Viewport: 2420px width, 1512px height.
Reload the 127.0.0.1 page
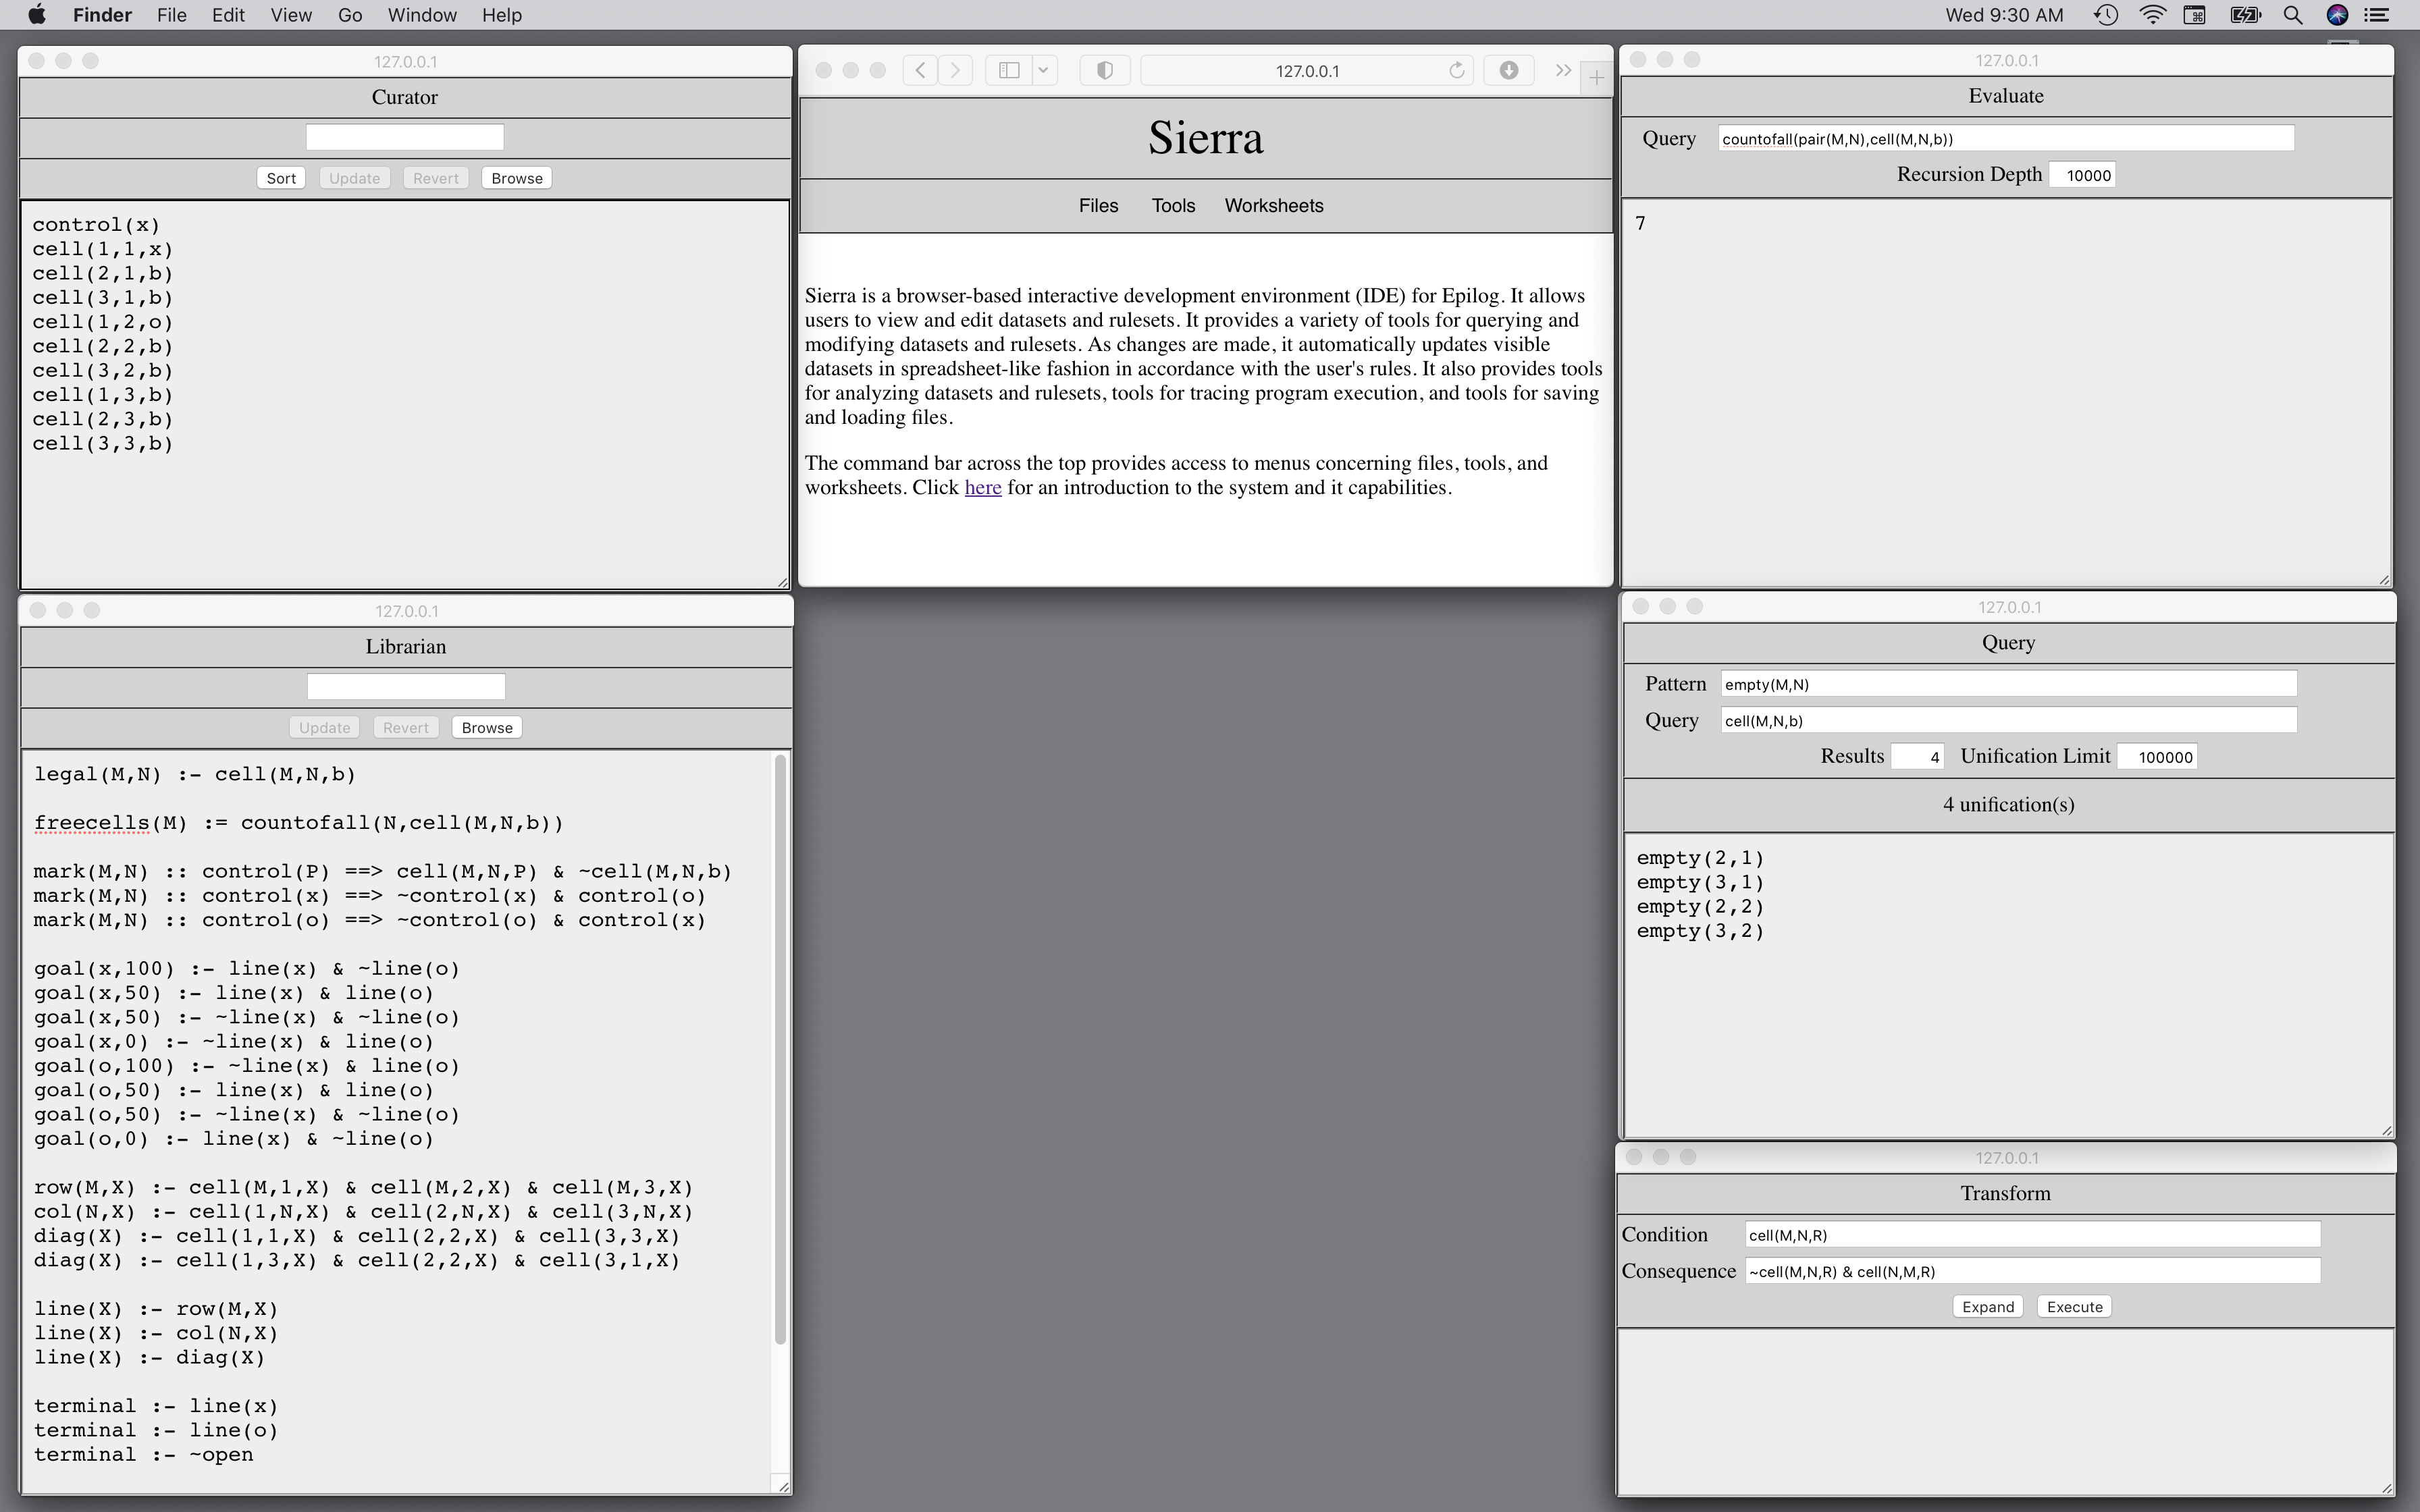(1456, 70)
